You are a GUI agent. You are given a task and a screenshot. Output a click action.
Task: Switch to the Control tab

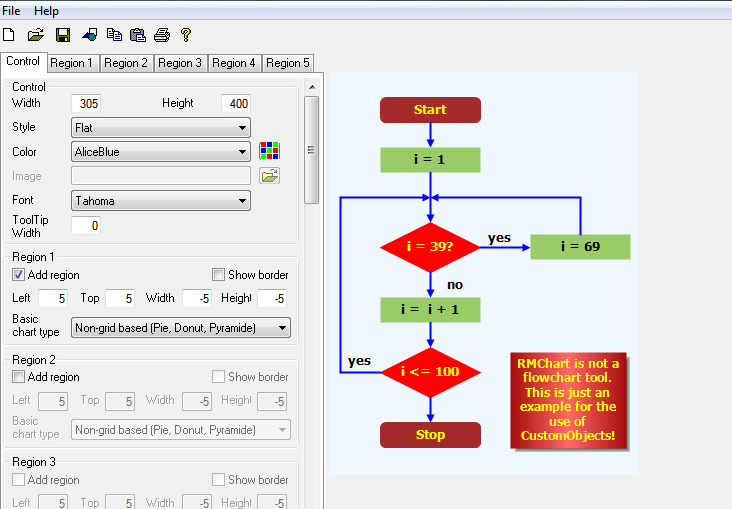(x=23, y=61)
